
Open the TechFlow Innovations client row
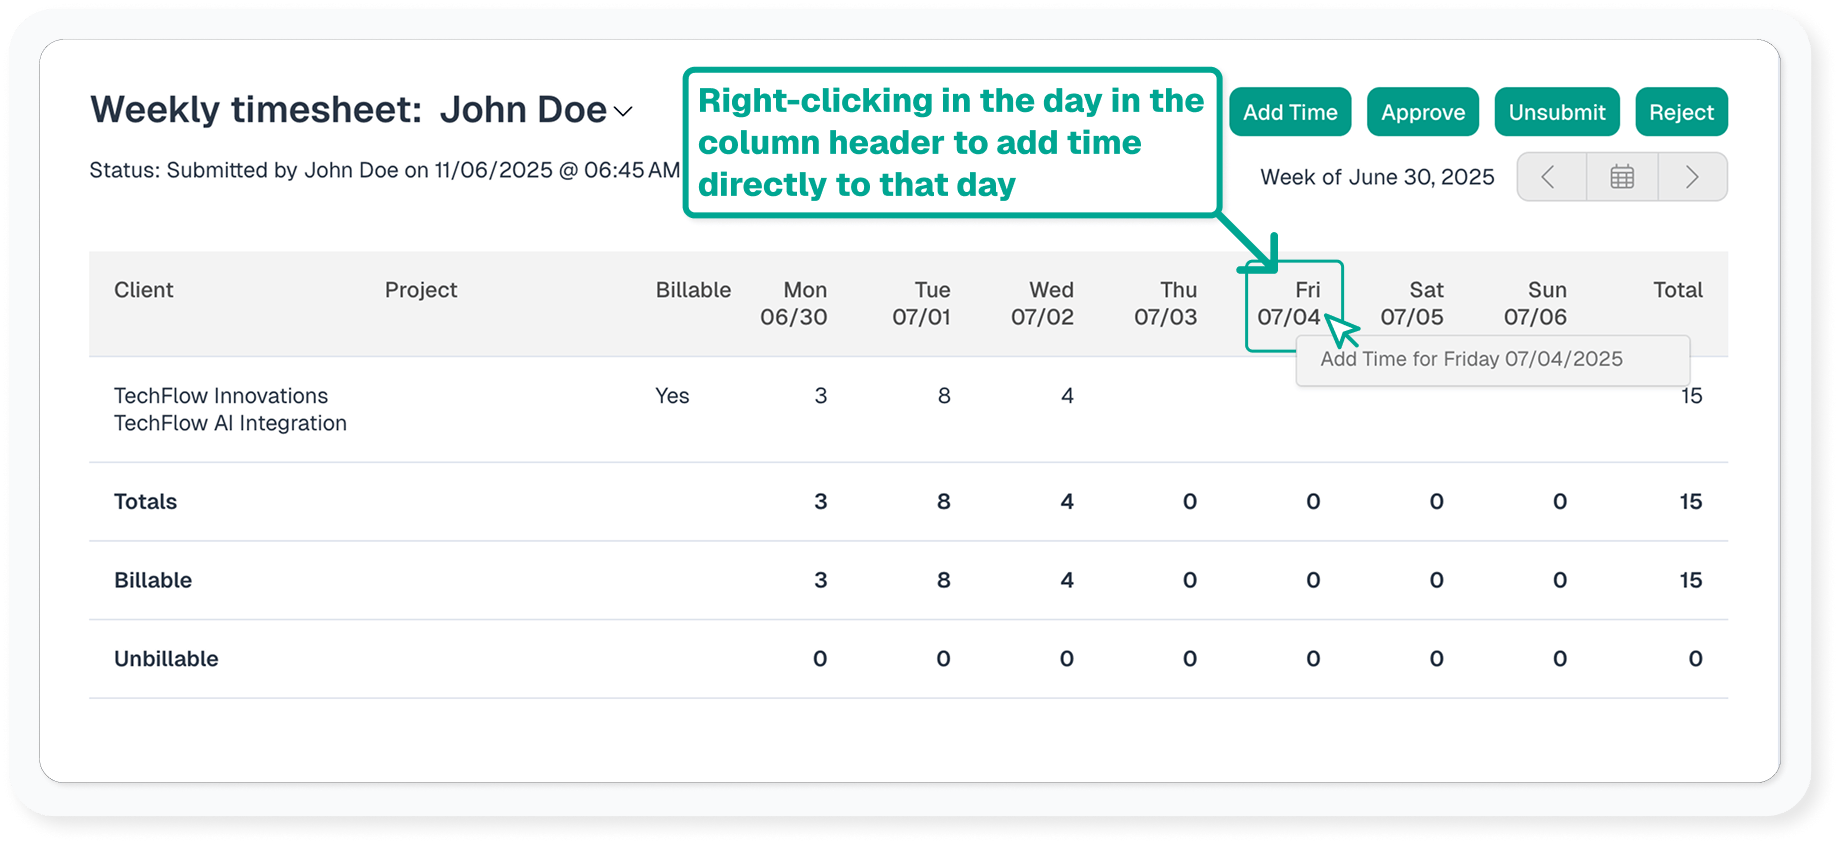(x=221, y=396)
